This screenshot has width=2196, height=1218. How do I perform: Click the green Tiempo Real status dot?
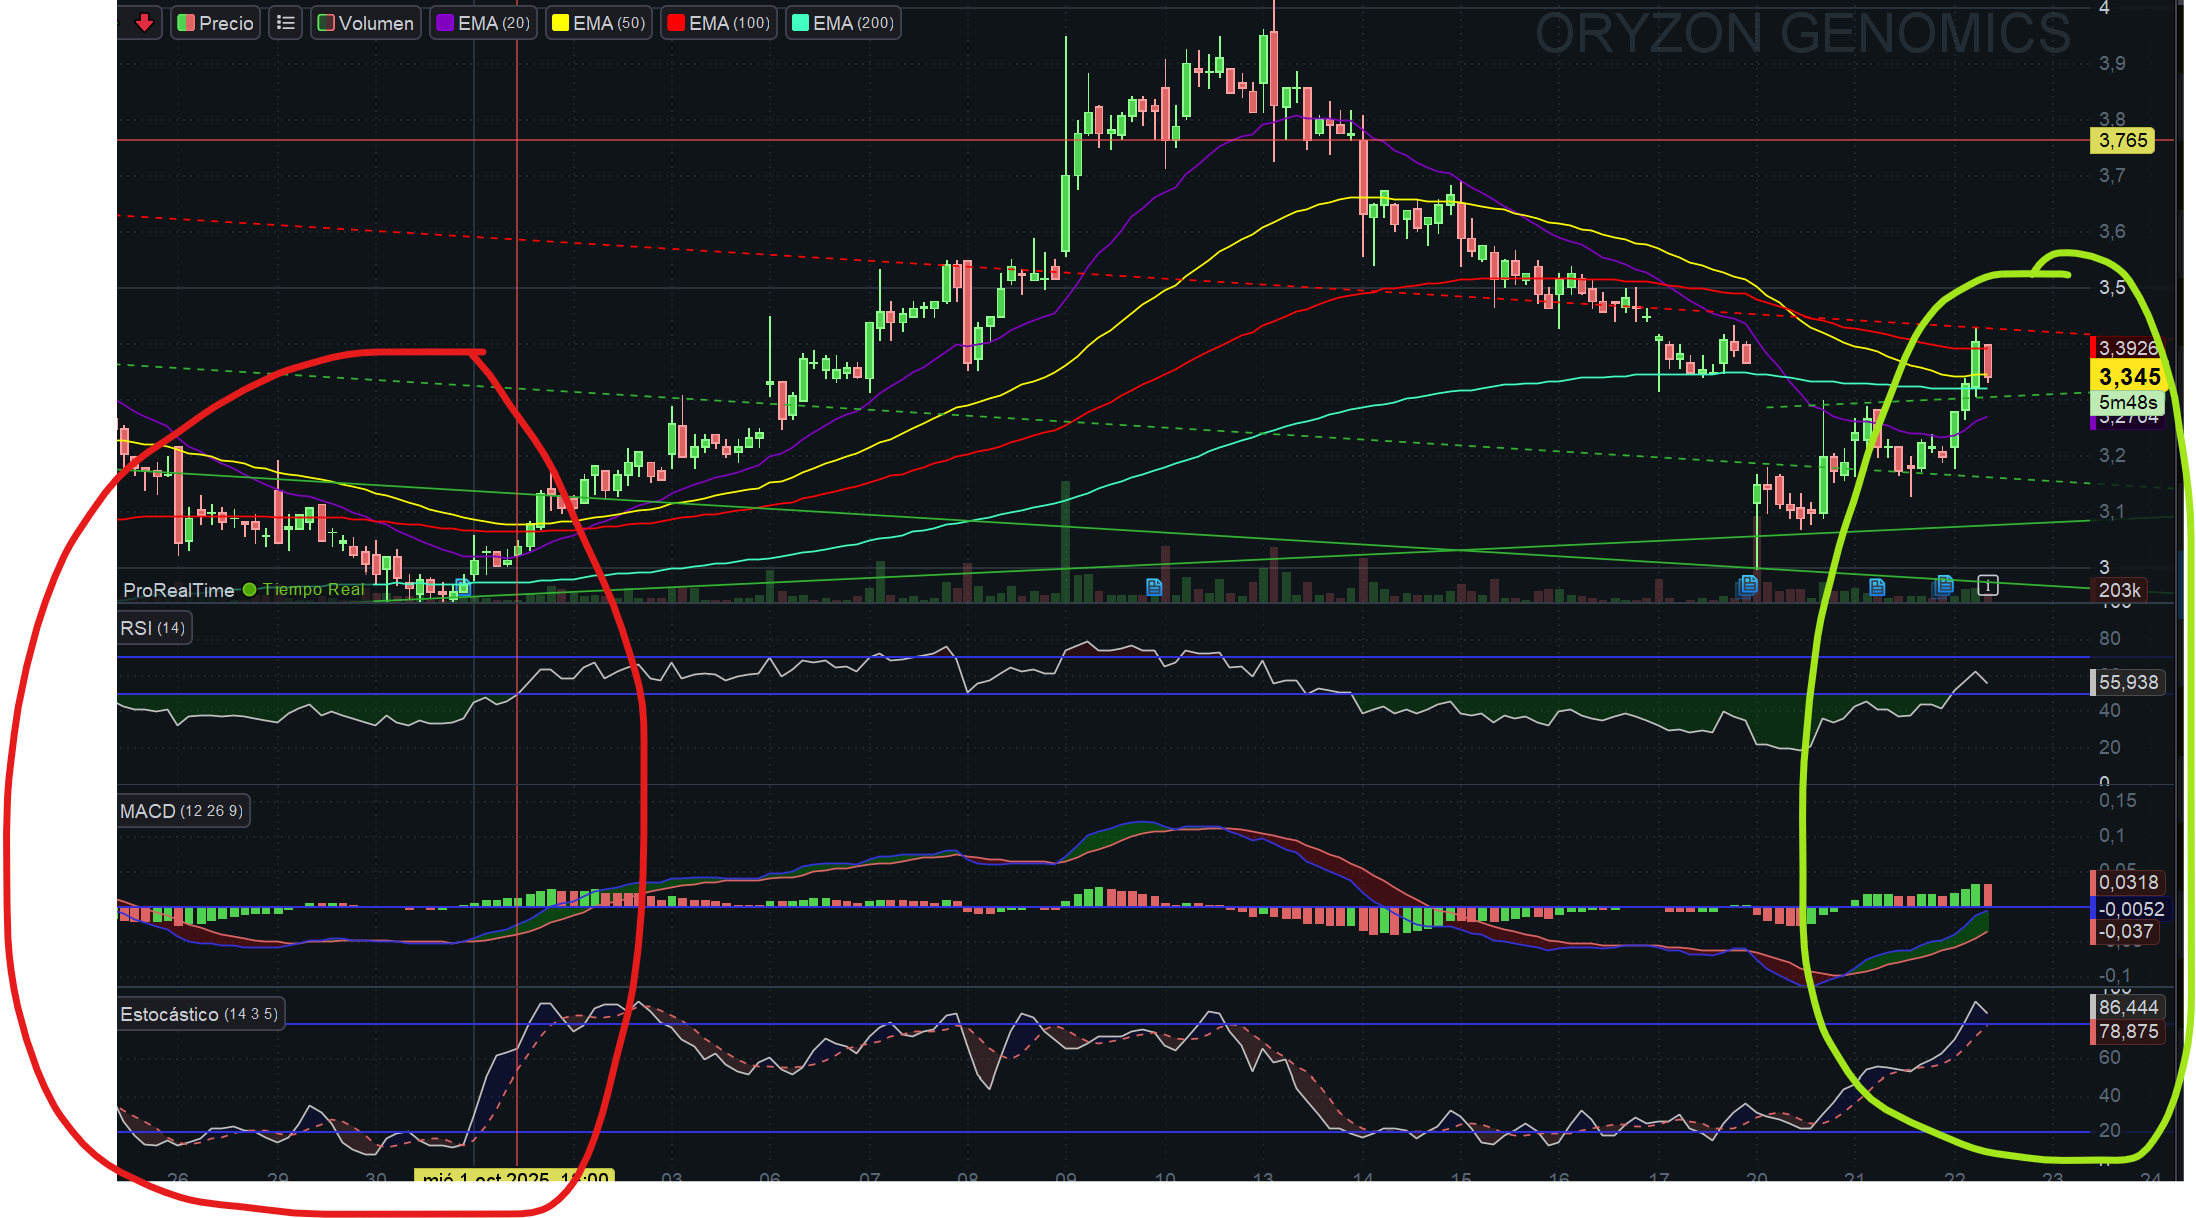click(250, 590)
